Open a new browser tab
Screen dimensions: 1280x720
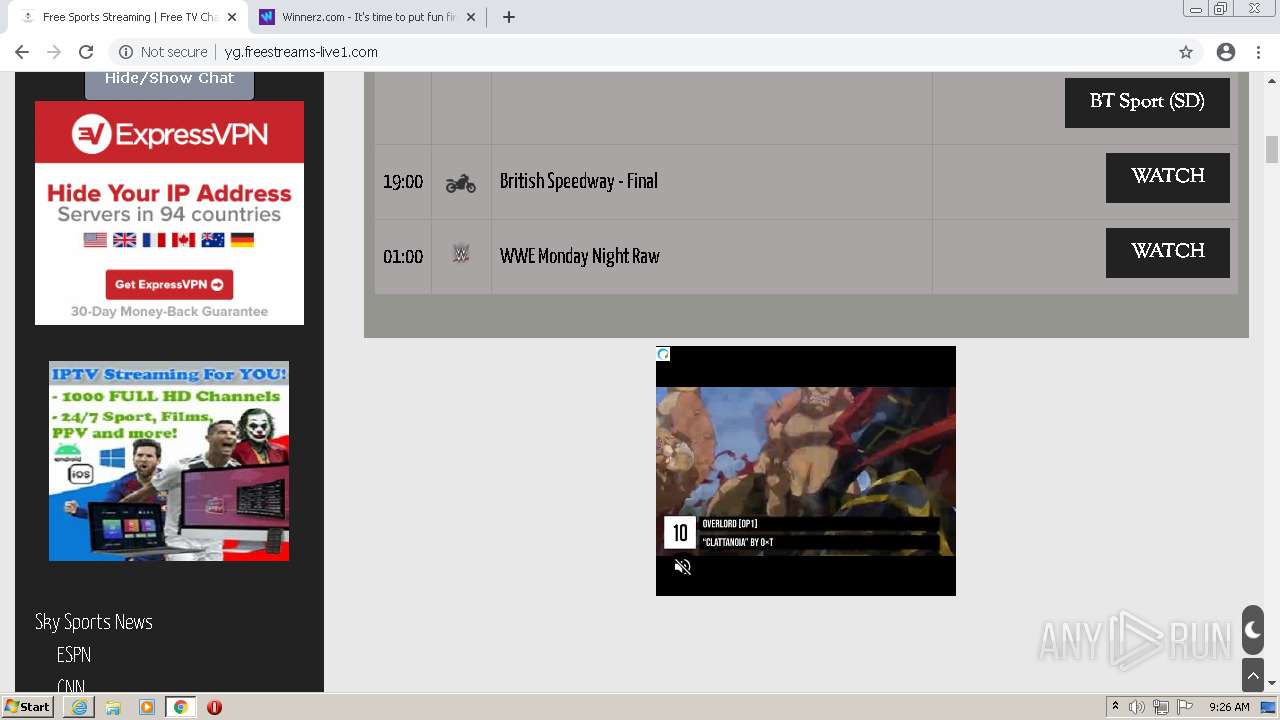tap(508, 17)
